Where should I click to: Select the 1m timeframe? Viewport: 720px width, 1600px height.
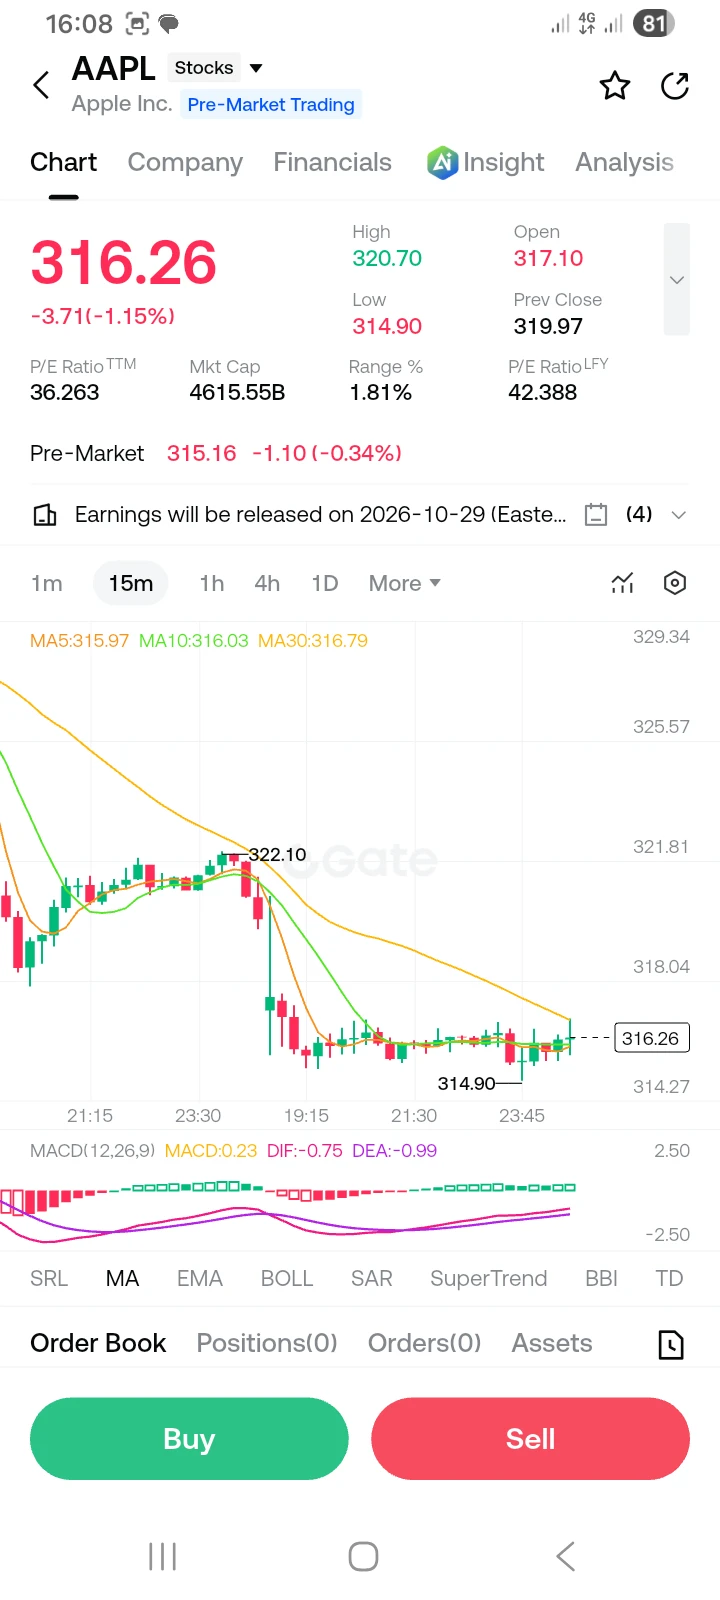coord(47,583)
